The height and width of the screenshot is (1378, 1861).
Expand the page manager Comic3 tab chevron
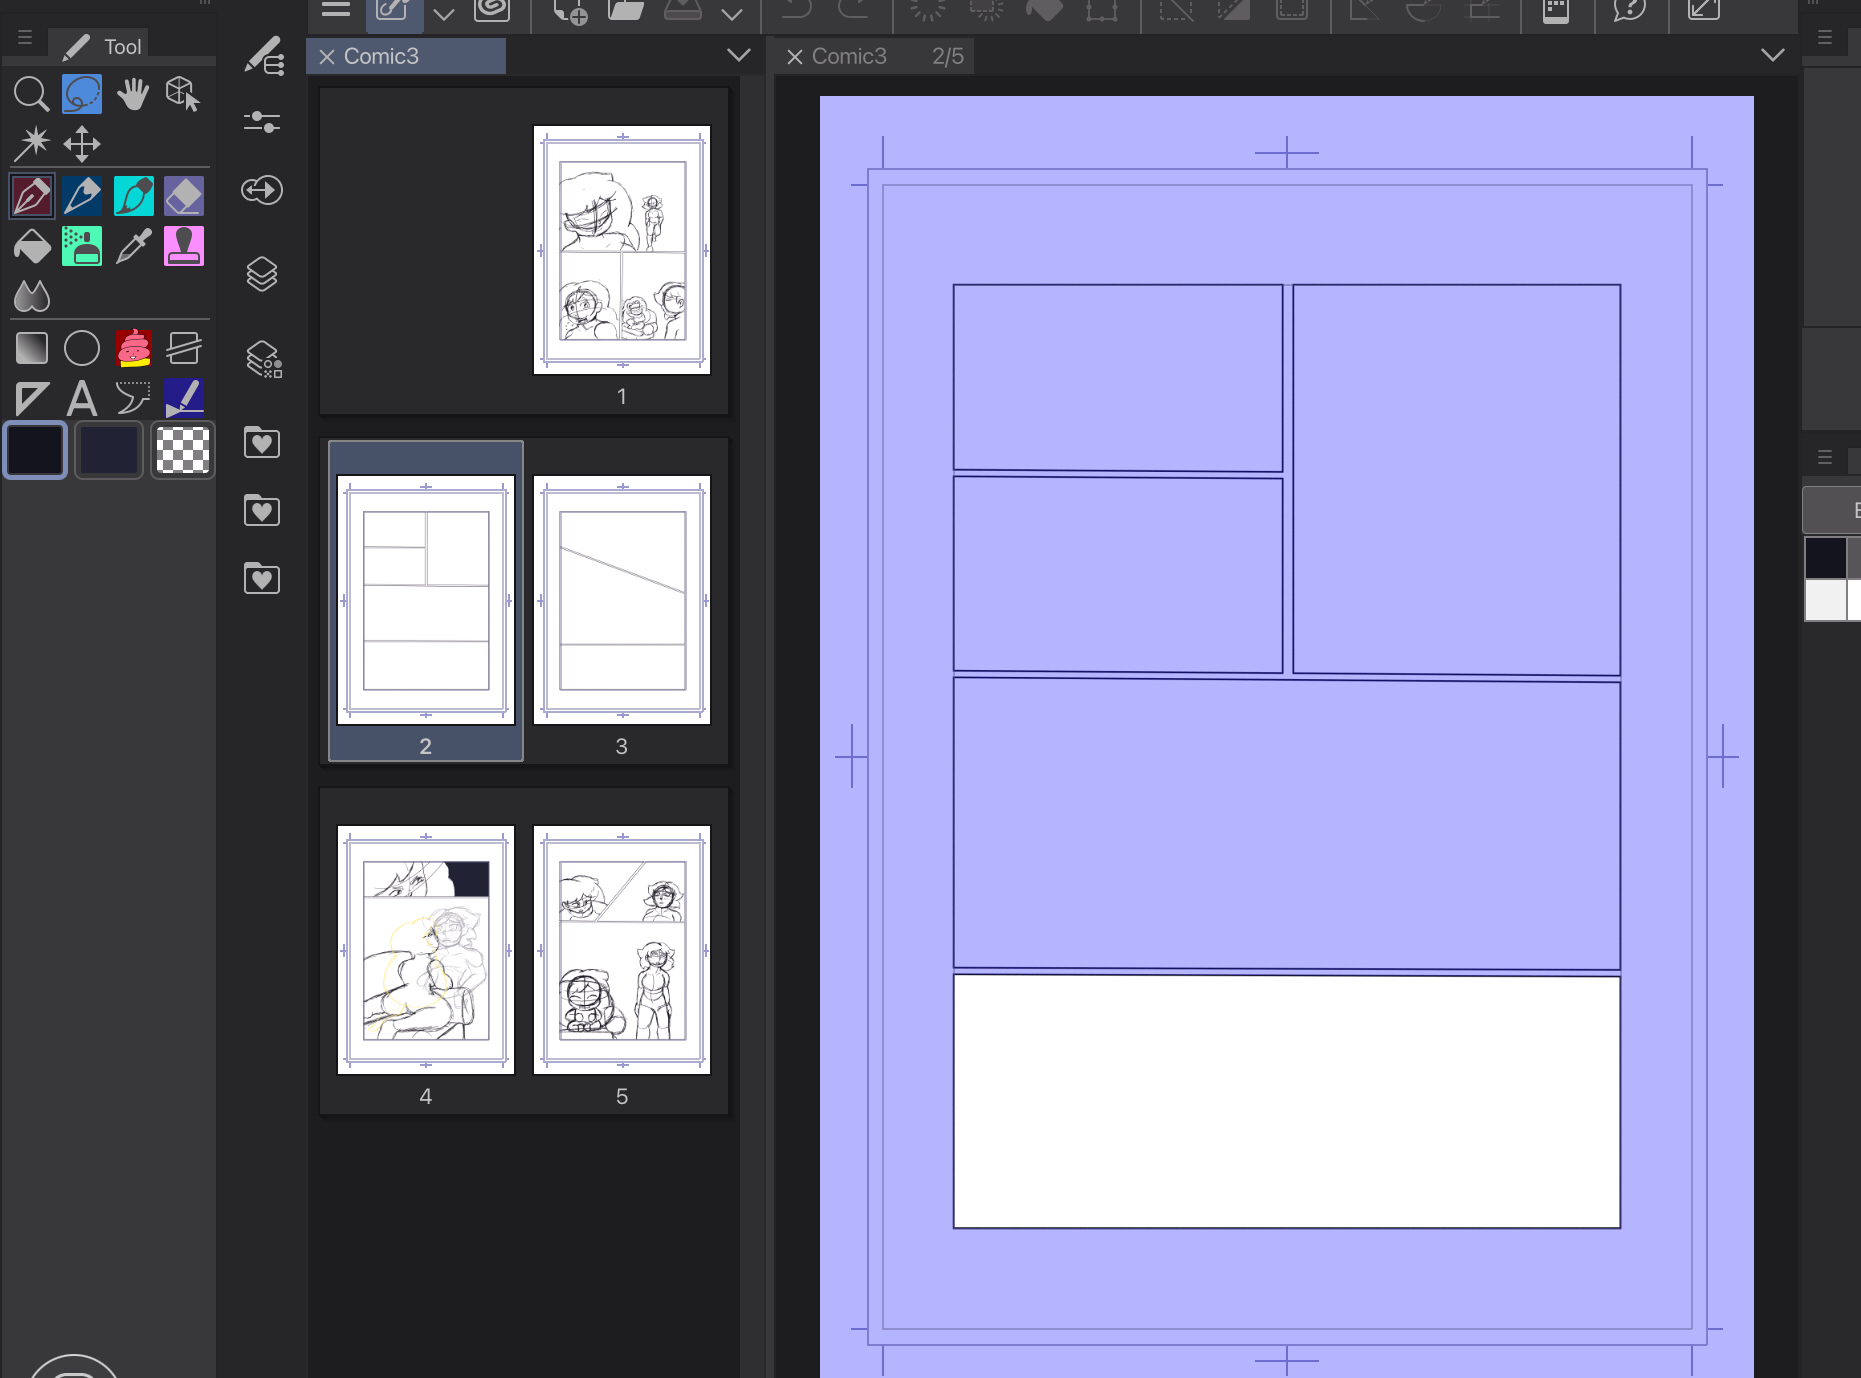coord(739,55)
